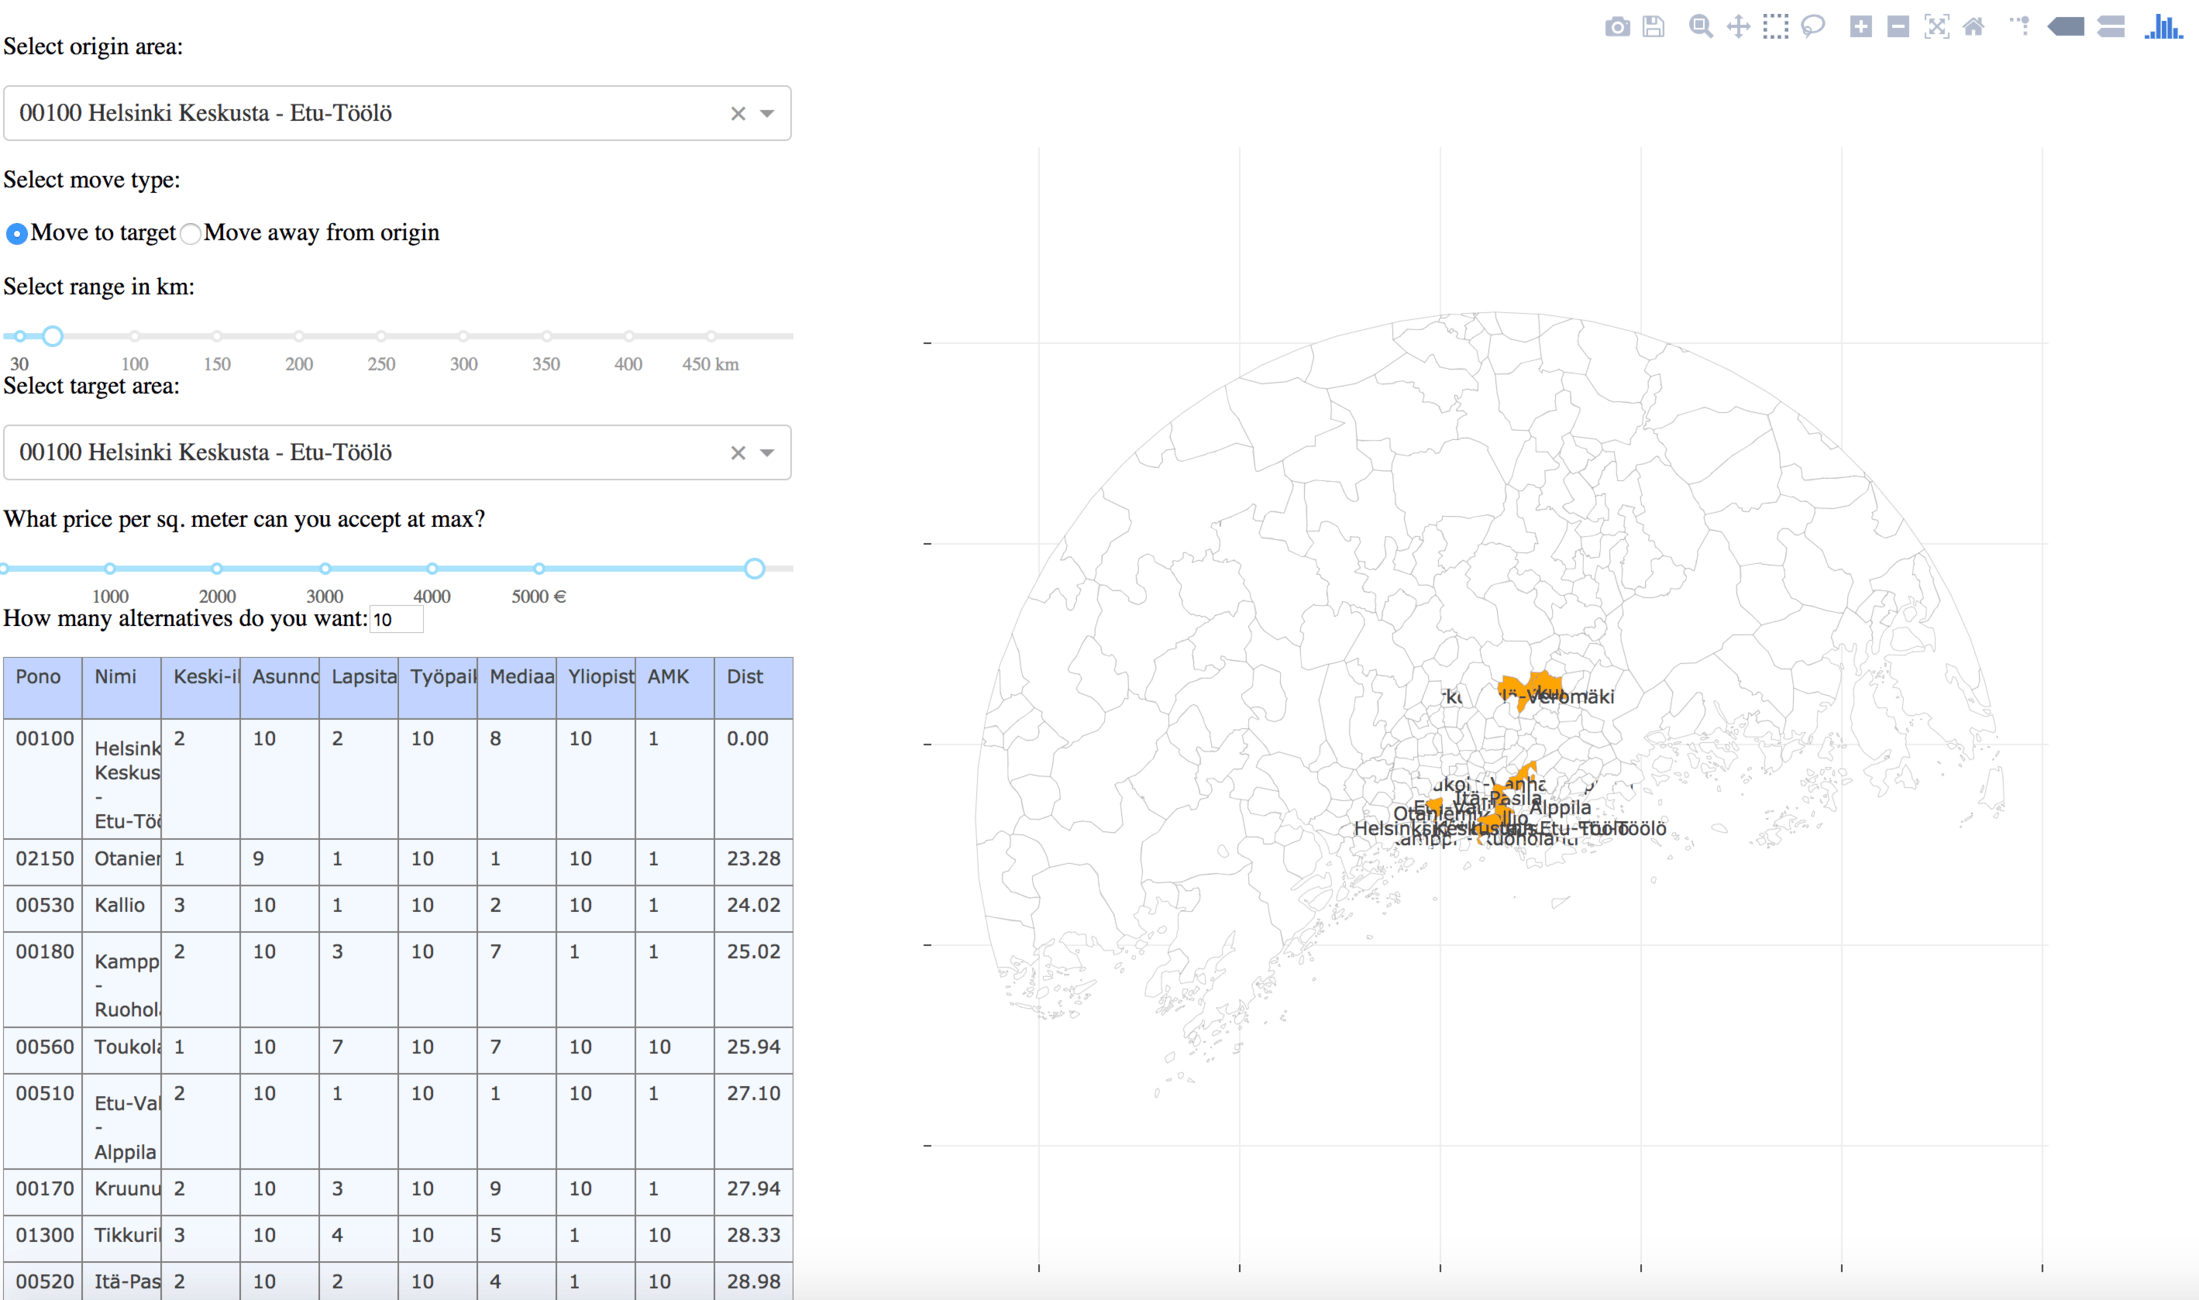Click the alternatives count input field
This screenshot has height=1300, width=2199.
coord(397,620)
